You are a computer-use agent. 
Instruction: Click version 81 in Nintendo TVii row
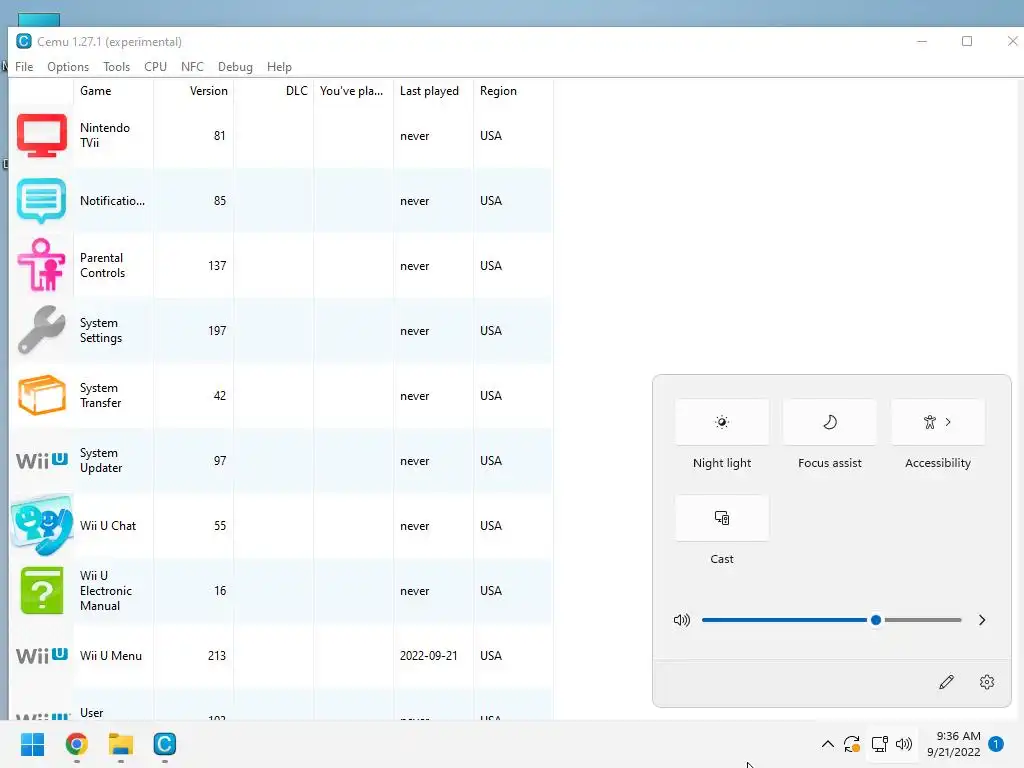pos(219,136)
